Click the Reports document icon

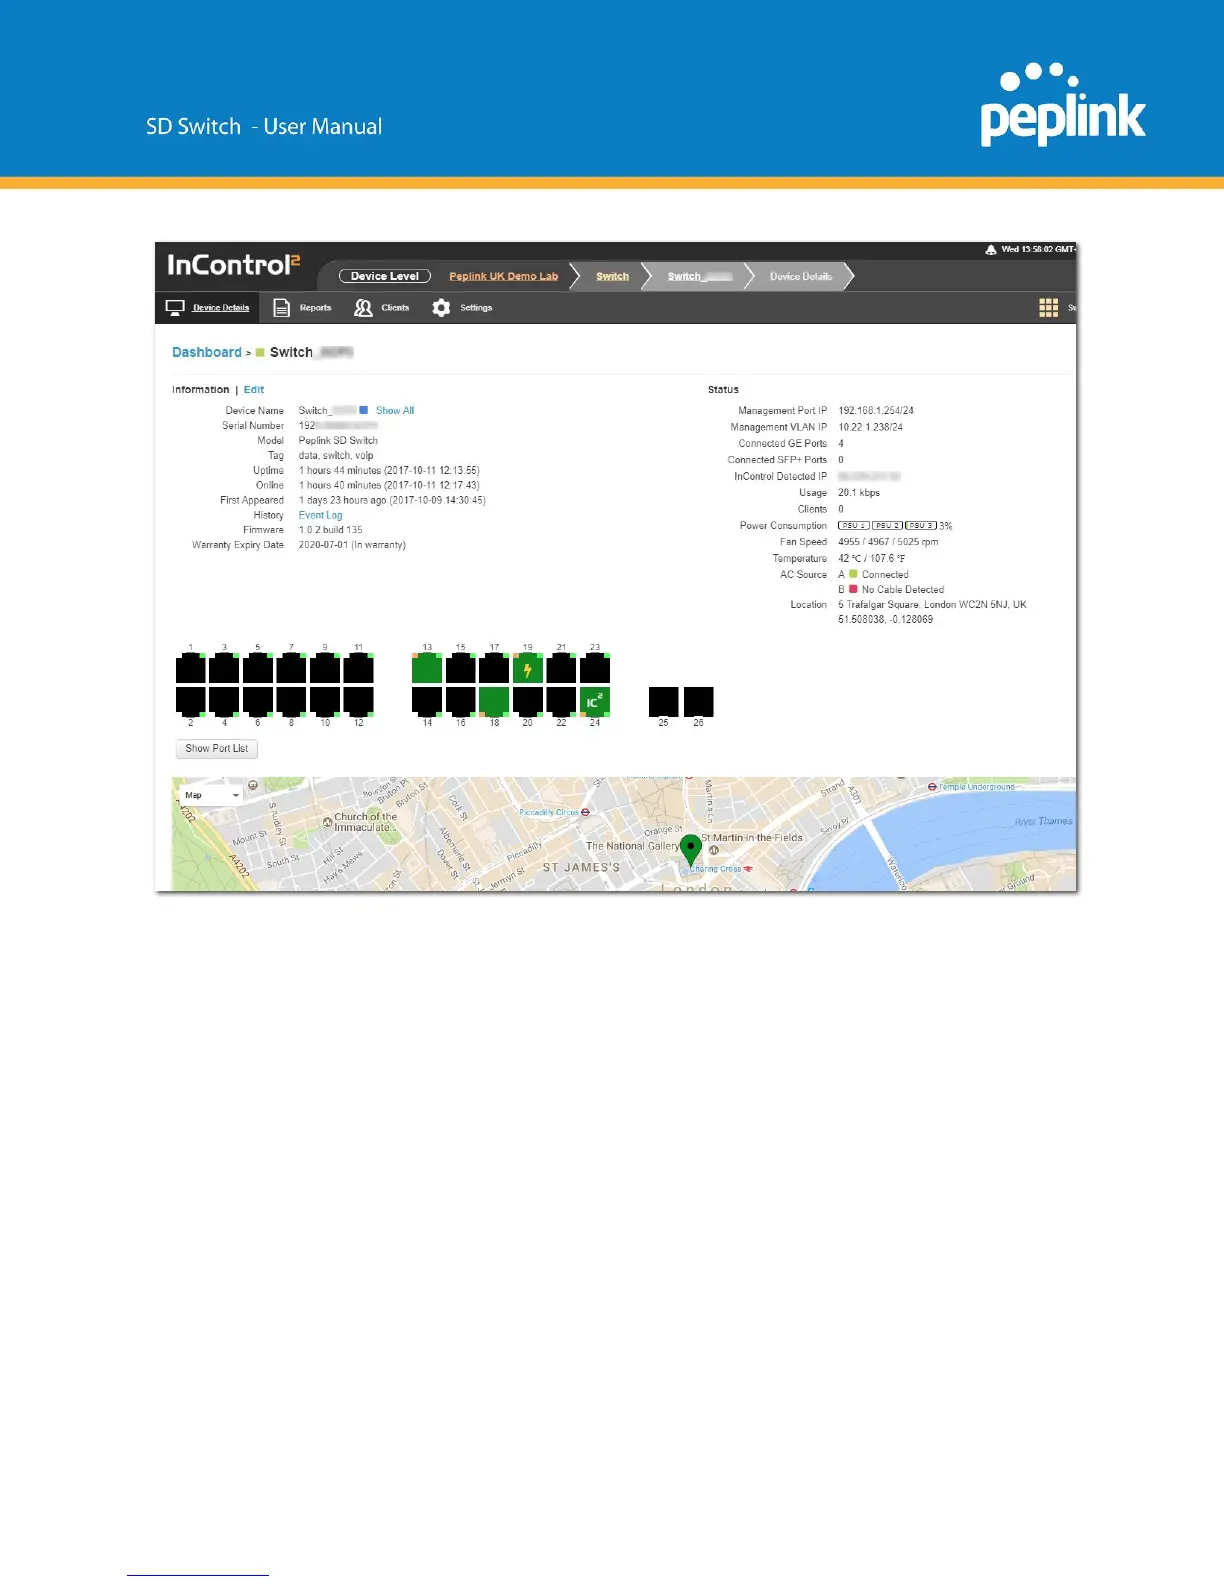(282, 307)
